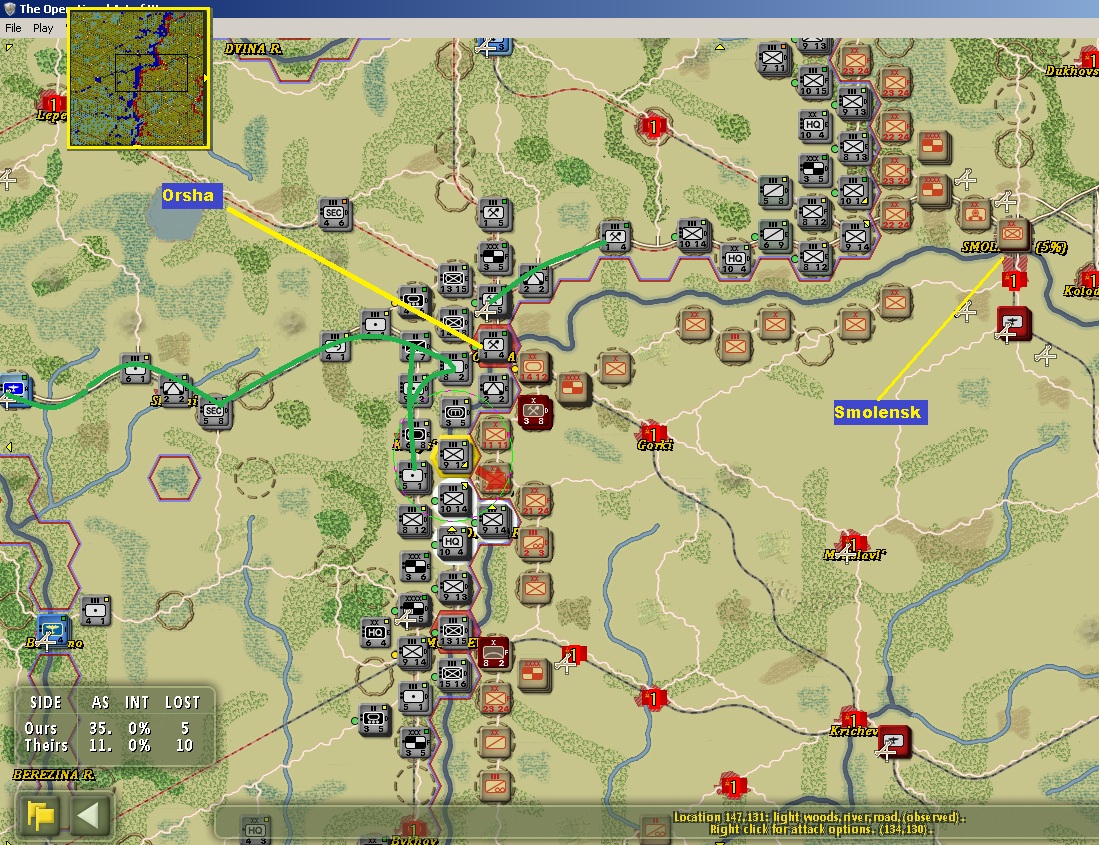Select the recon unit showing 6 9

(774, 235)
